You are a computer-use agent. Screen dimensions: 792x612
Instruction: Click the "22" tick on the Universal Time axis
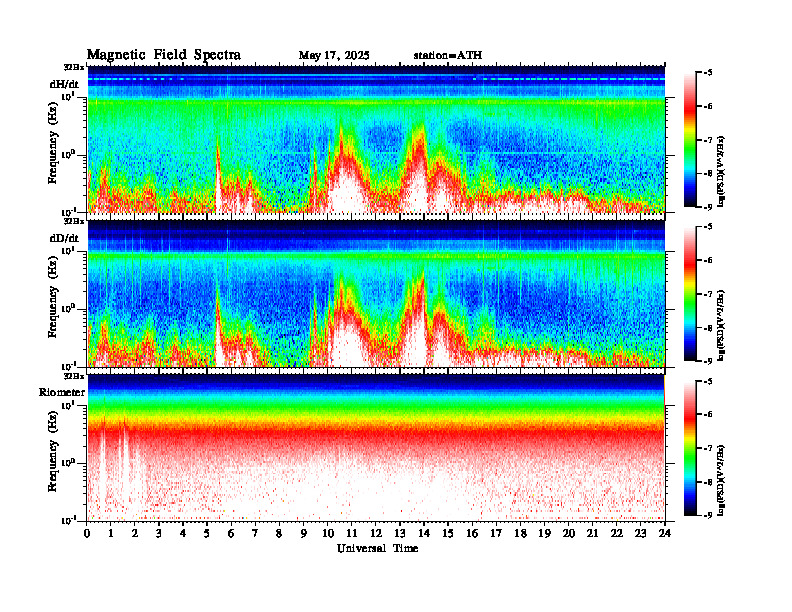[616, 534]
